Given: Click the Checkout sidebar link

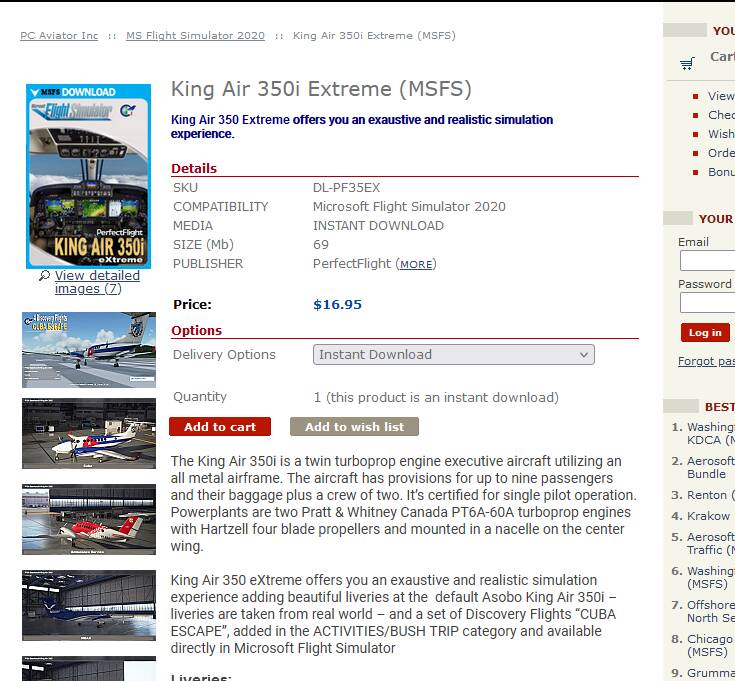Looking at the screenshot, I should pos(721,115).
